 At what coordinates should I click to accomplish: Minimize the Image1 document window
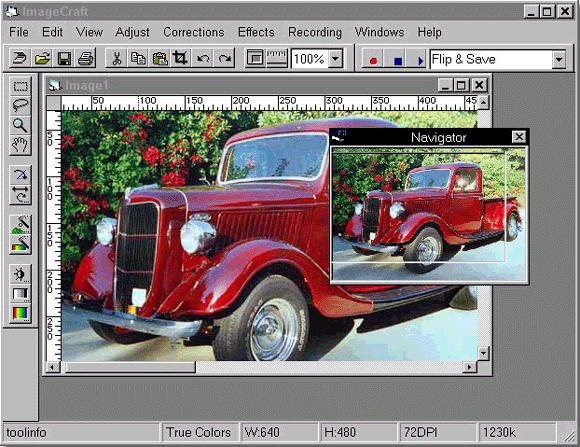click(x=446, y=85)
